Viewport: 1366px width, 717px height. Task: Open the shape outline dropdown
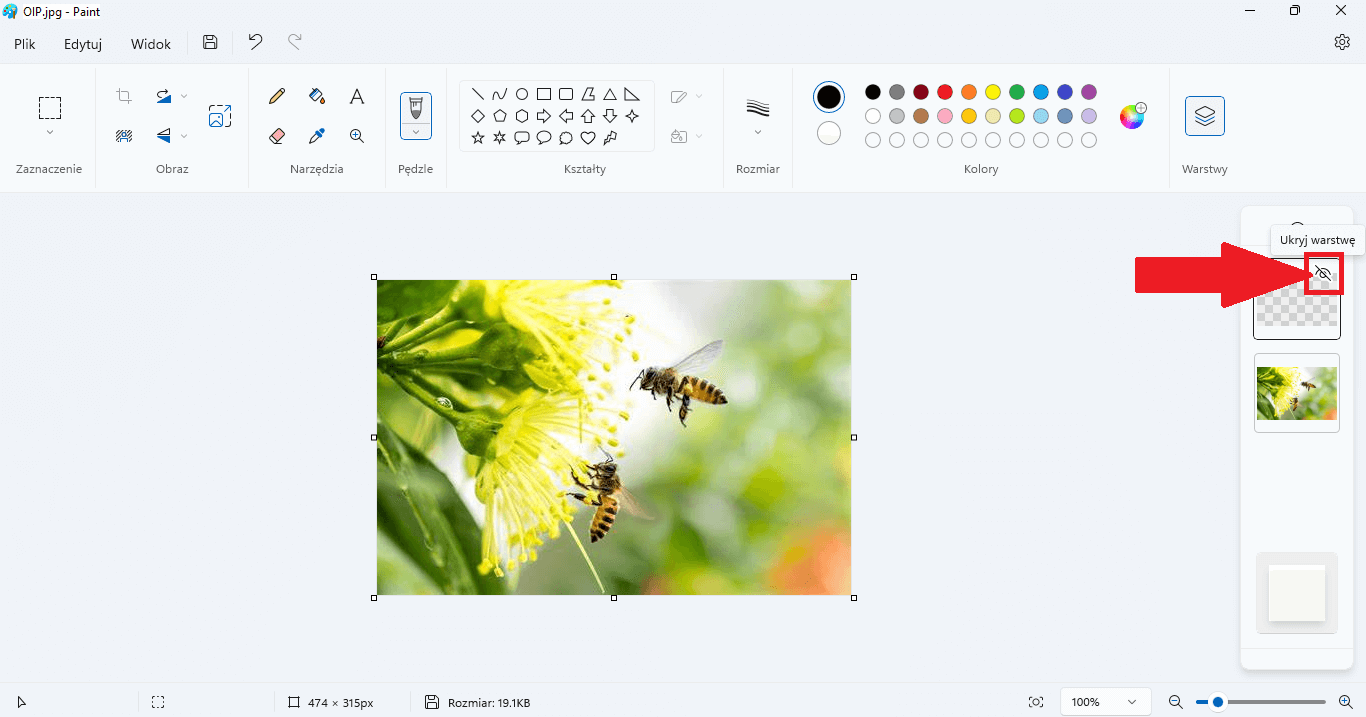pos(686,96)
